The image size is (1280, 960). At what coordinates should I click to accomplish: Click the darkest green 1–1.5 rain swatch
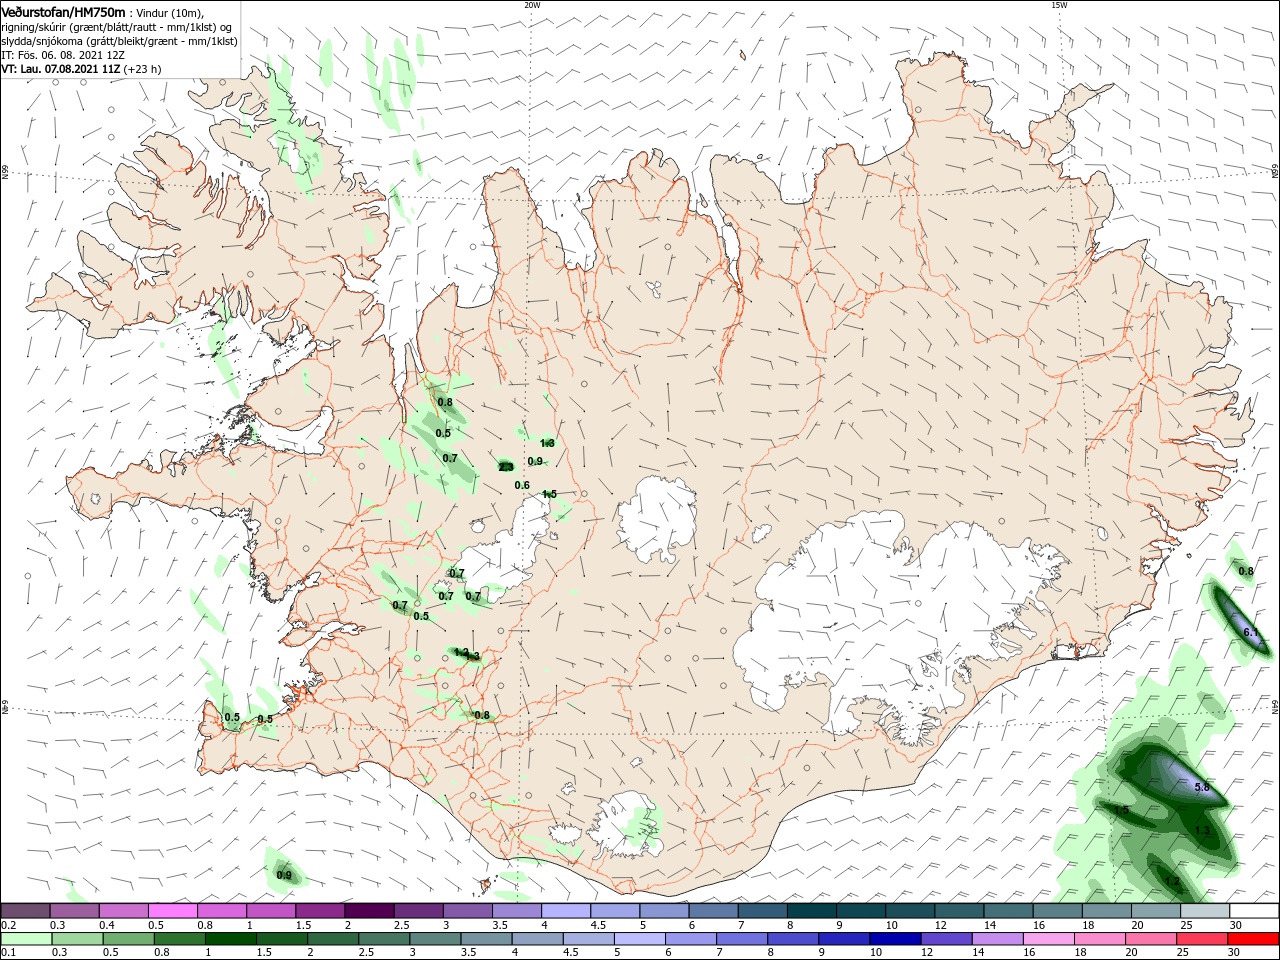tap(231, 939)
